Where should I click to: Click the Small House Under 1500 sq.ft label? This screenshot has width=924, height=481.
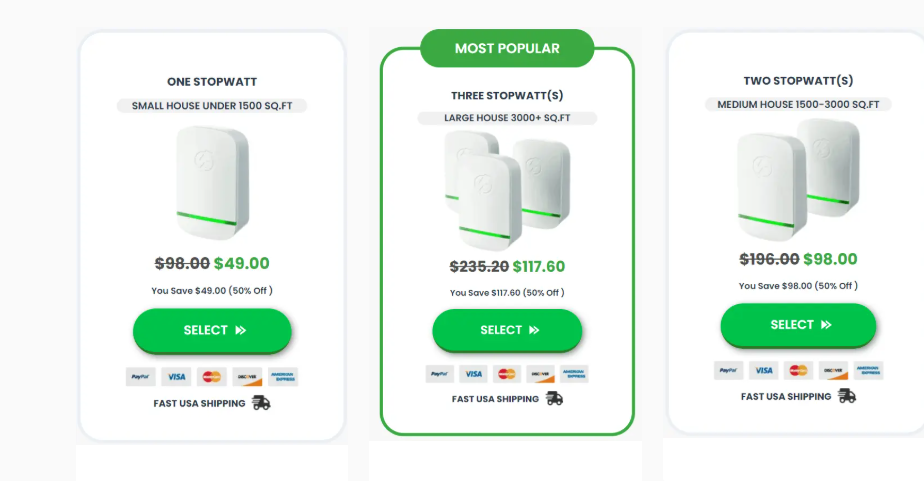click(x=212, y=106)
